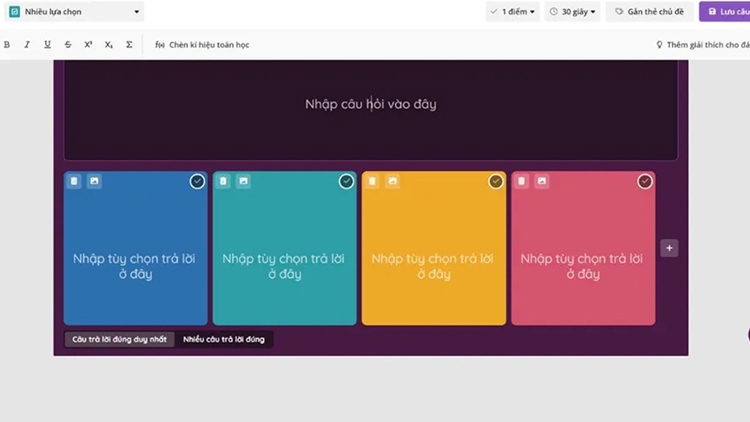The image size is (750, 422).
Task: Apply bold formatting
Action: (x=7, y=44)
